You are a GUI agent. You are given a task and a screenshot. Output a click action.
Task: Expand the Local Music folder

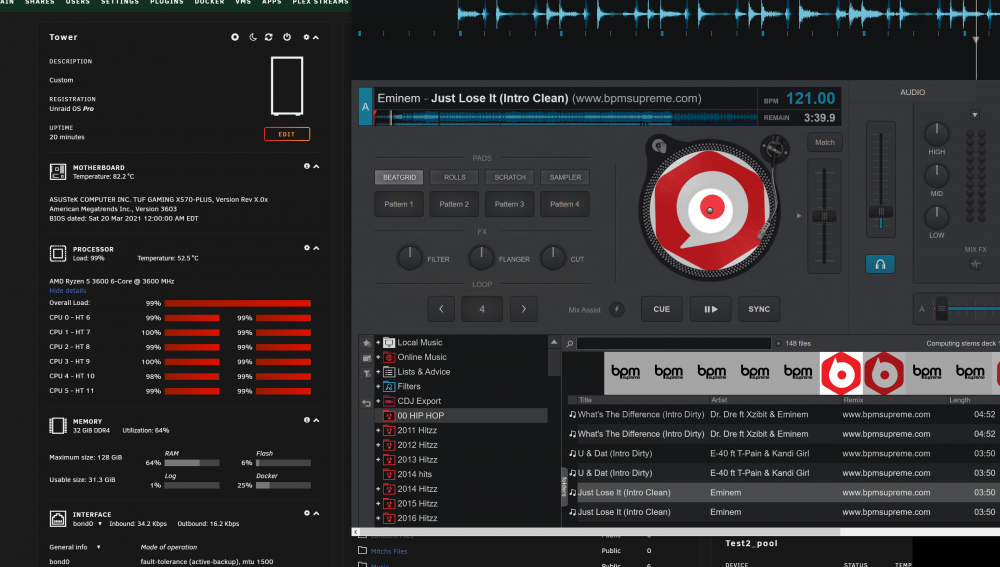click(x=378, y=342)
